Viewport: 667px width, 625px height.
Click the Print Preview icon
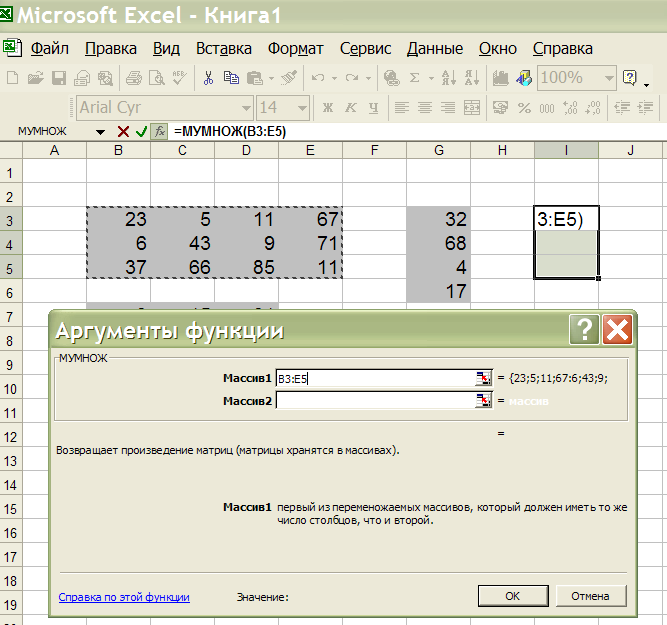[x=157, y=78]
